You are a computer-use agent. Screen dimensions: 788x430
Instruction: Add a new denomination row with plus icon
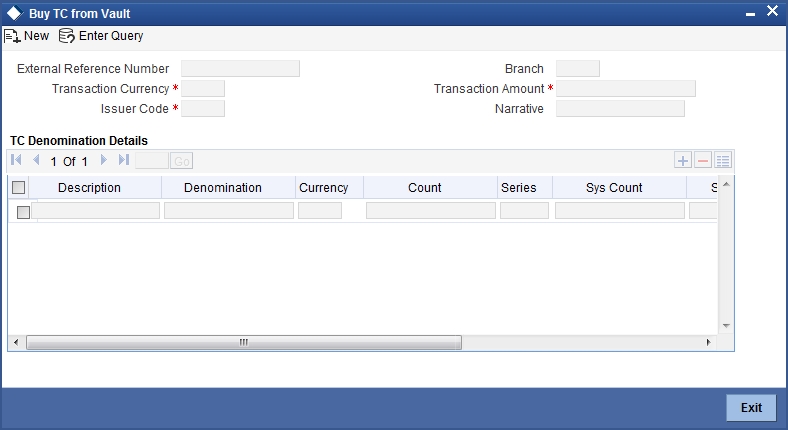click(683, 161)
